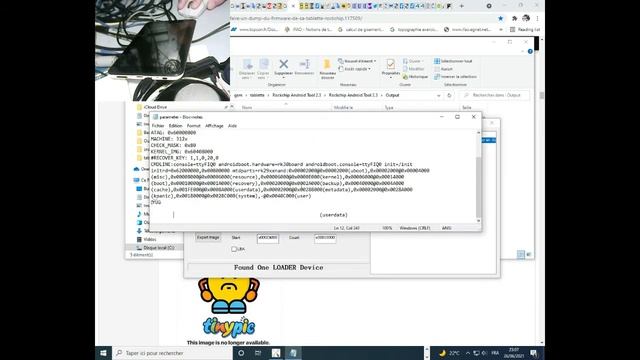Open the topographie exercice bookmark
This screenshot has width=640, height=360.
413,29
